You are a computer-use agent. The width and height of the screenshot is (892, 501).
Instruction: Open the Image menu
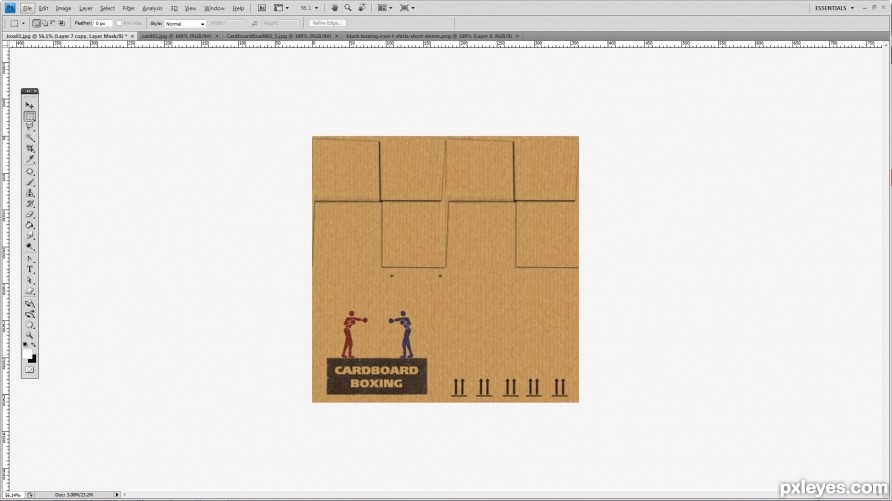(x=63, y=9)
